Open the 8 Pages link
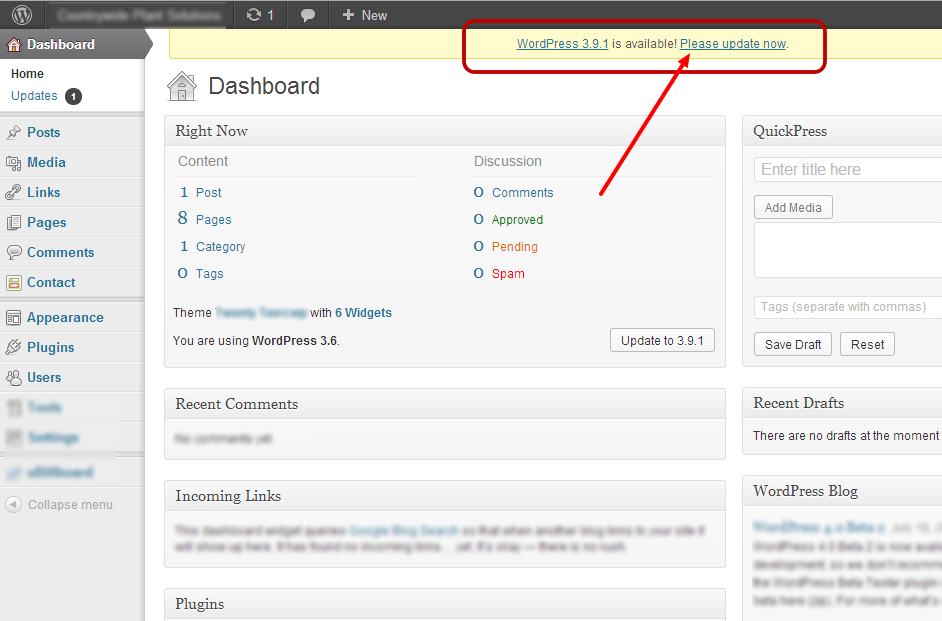This screenshot has width=942, height=621. point(204,219)
